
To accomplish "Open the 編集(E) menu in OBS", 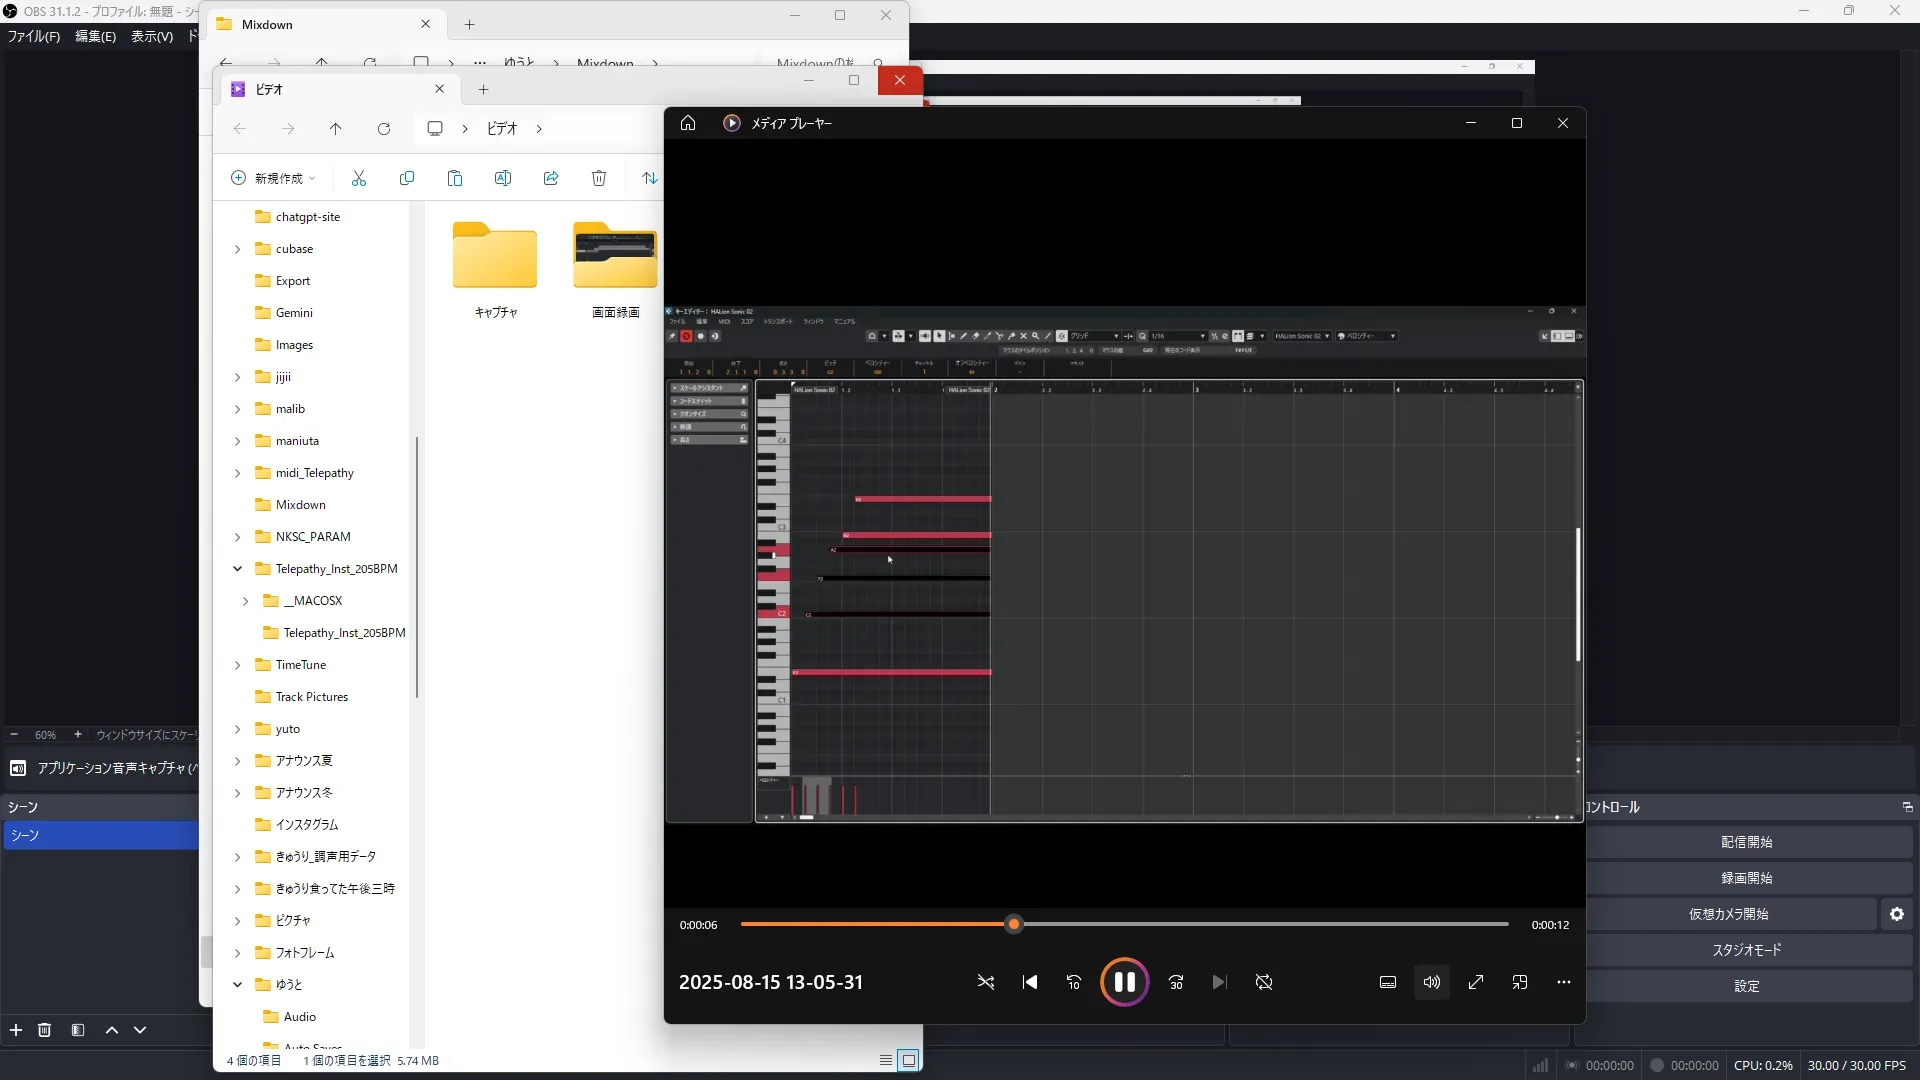I will pos(95,36).
